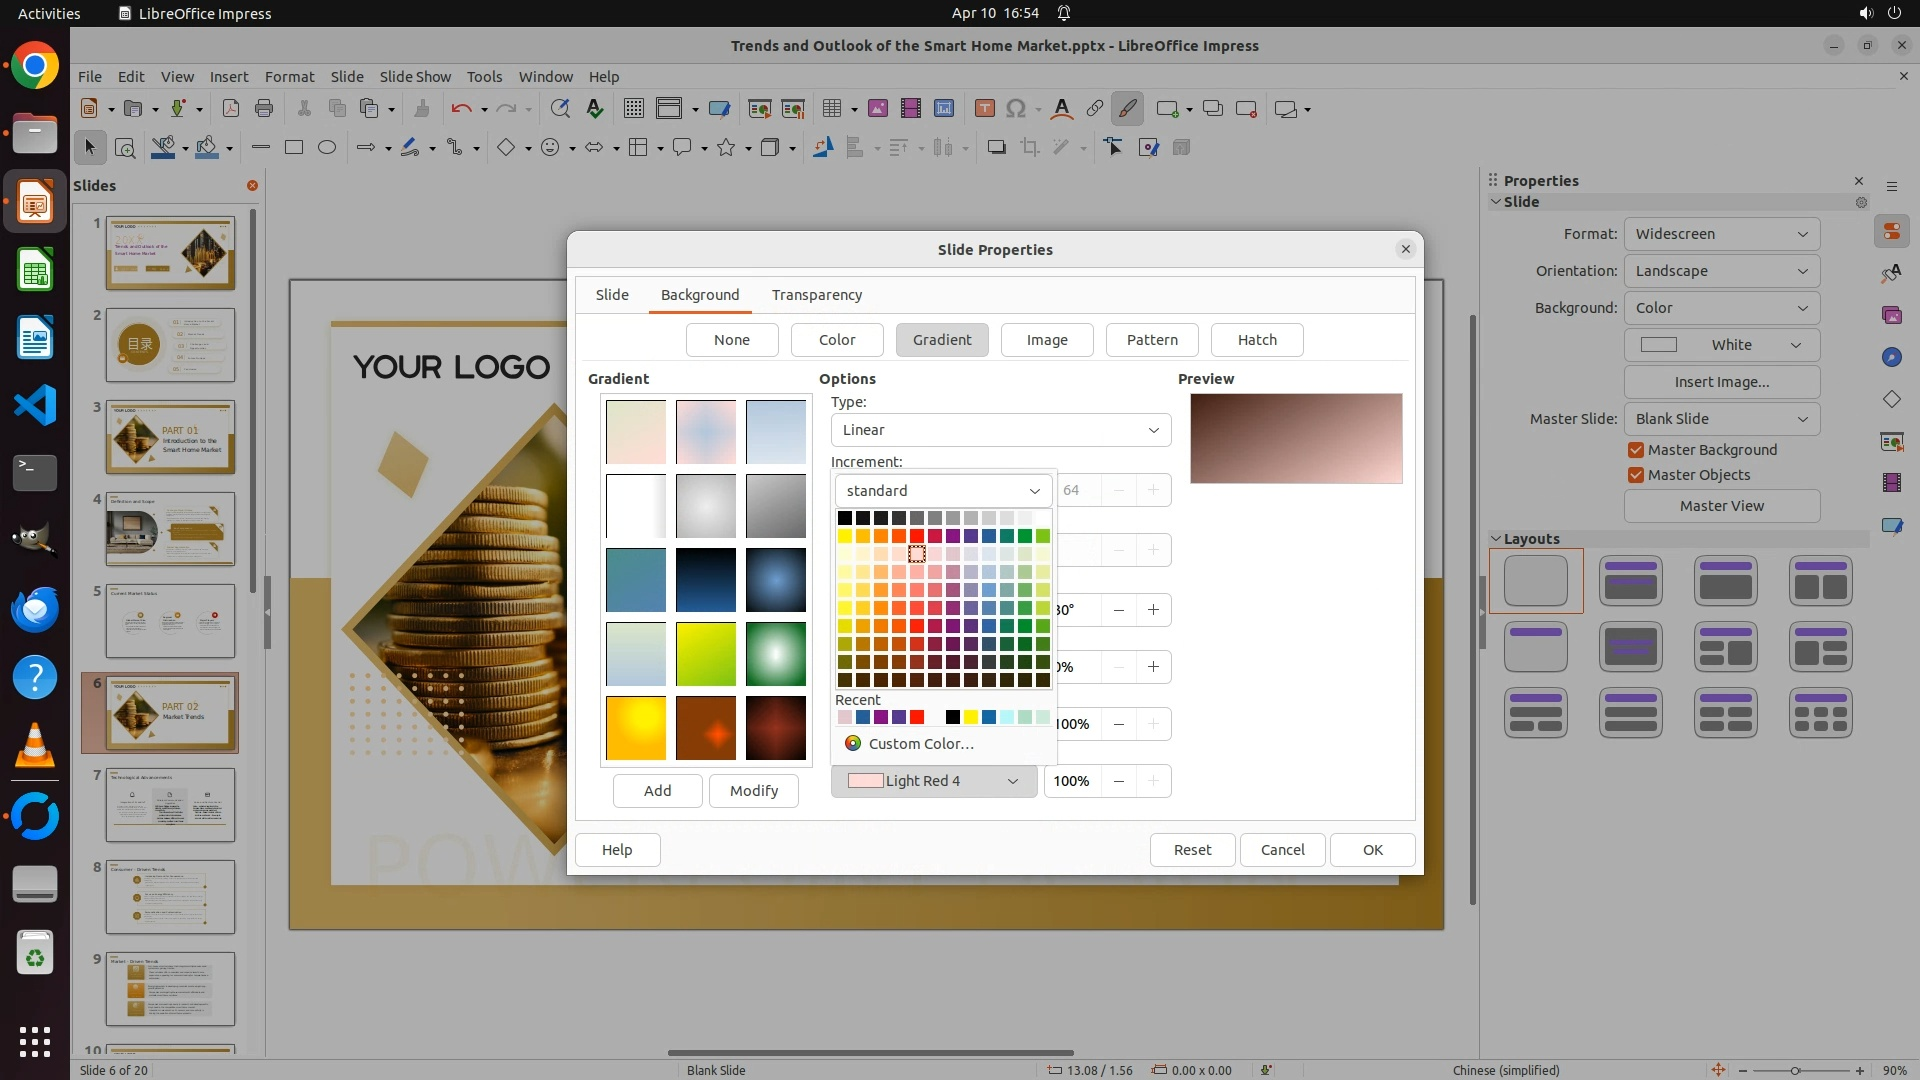Viewport: 1920px width, 1080px height.
Task: Uncheck the Master Background checkbox
Action: pos(1636,450)
